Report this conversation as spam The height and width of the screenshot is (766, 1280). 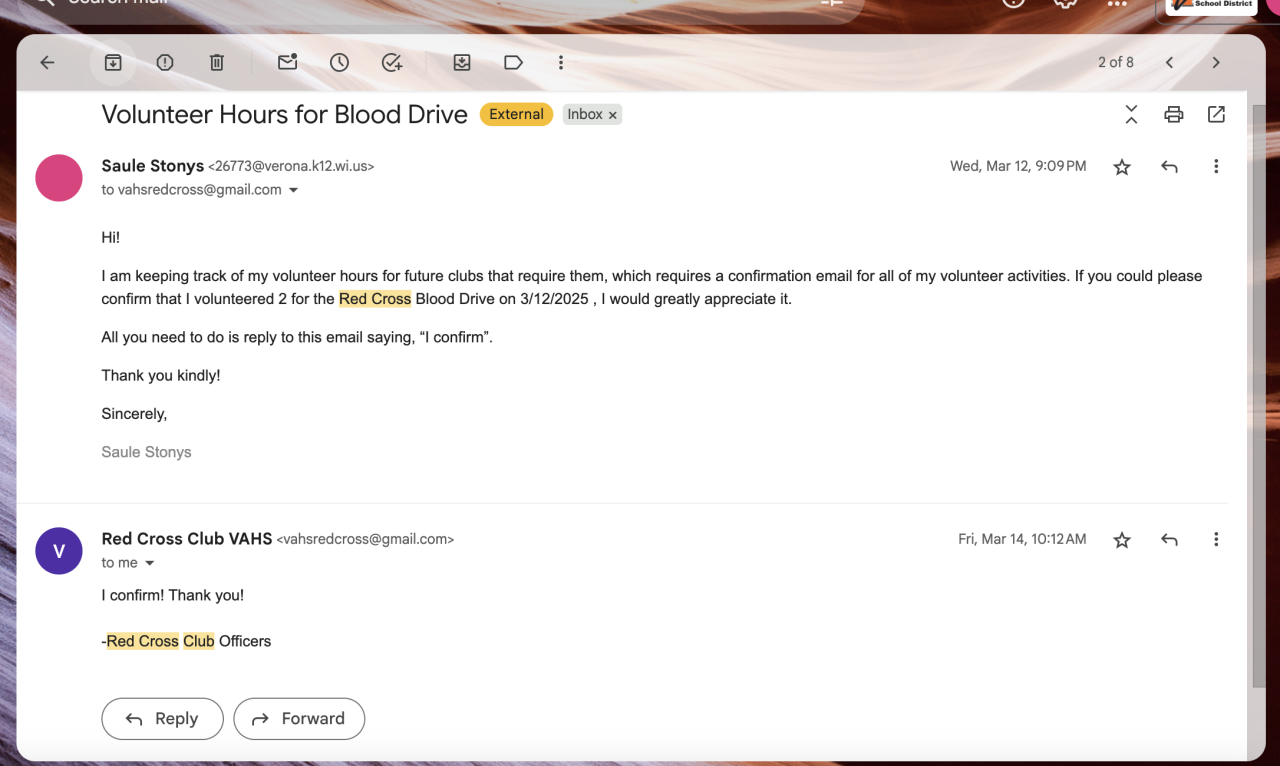(x=165, y=63)
